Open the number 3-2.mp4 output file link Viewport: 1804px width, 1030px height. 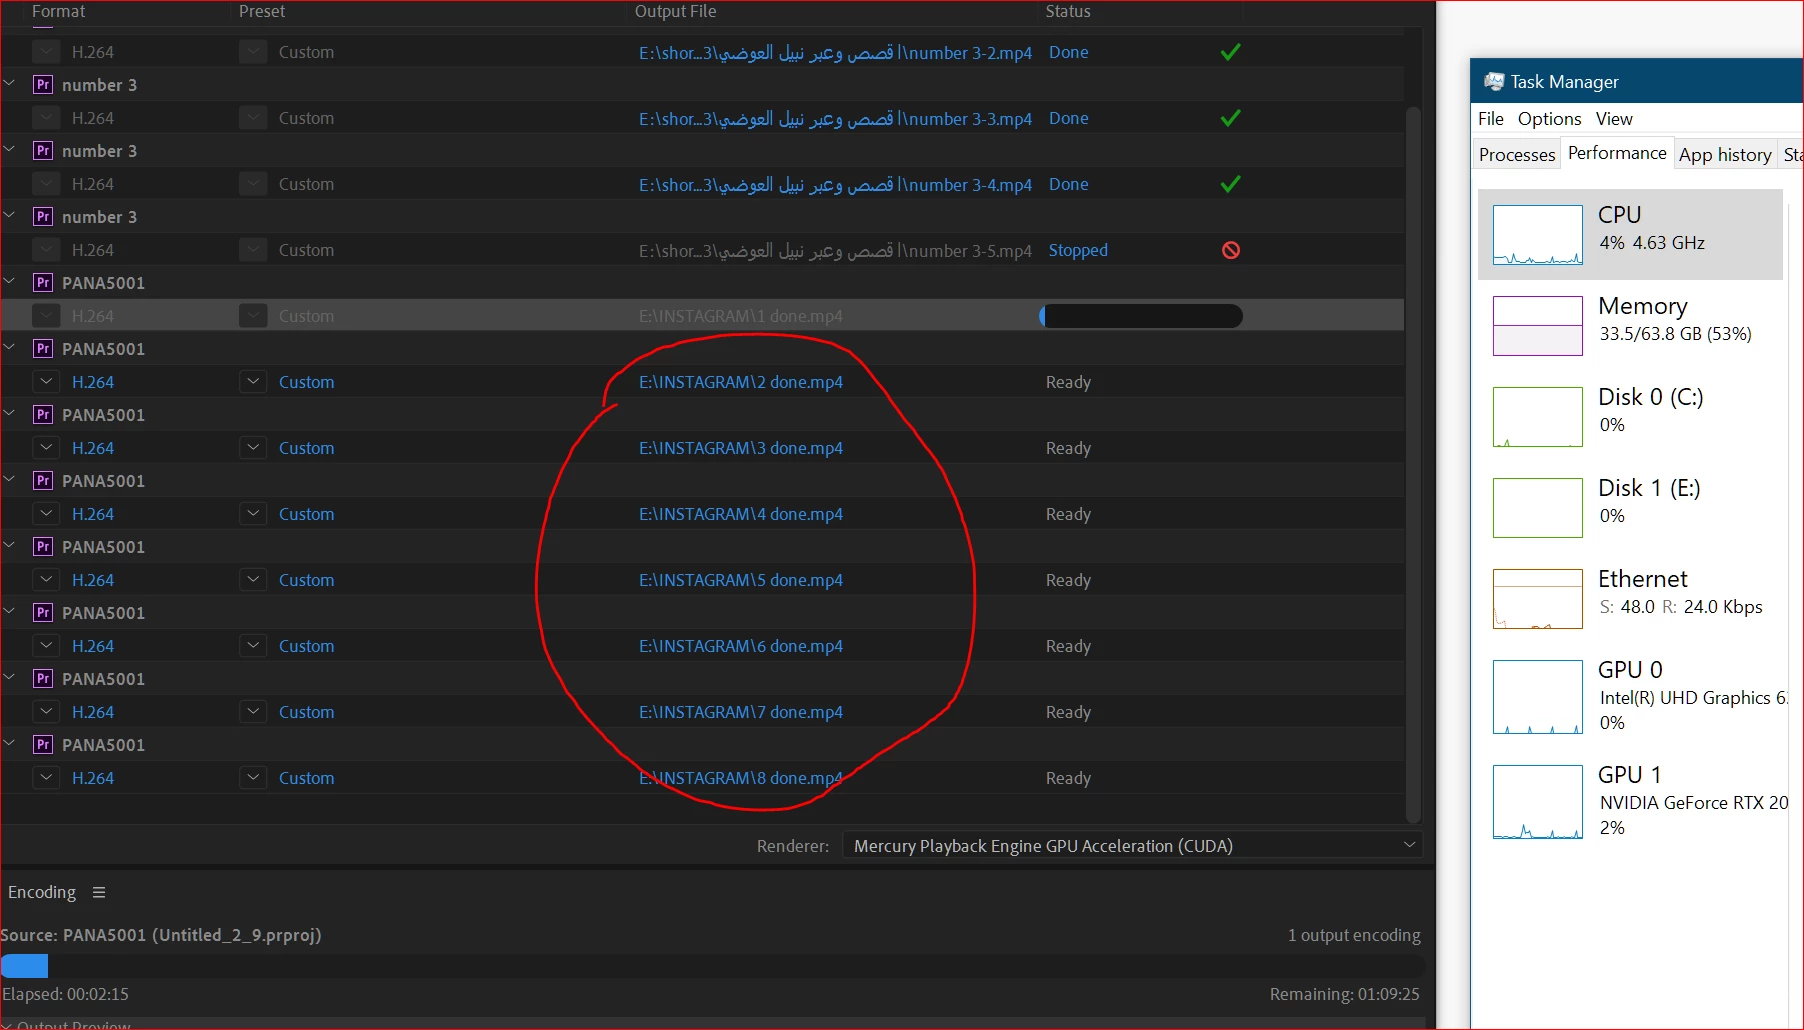(835, 52)
